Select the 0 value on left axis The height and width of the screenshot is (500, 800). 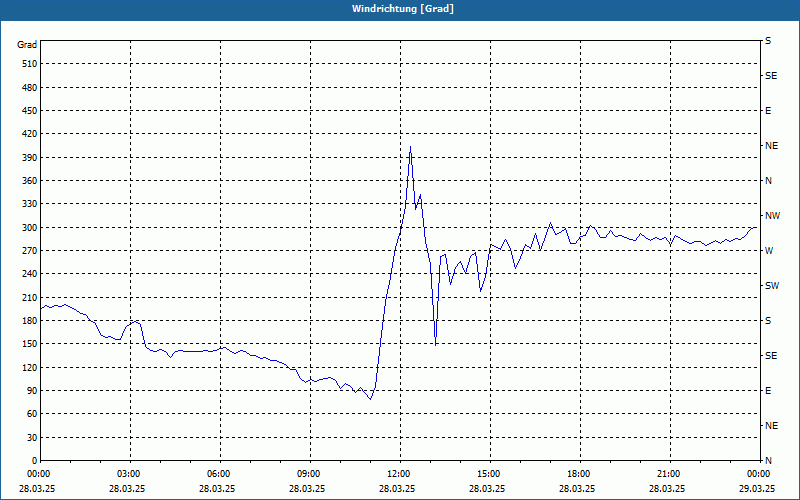point(35,461)
